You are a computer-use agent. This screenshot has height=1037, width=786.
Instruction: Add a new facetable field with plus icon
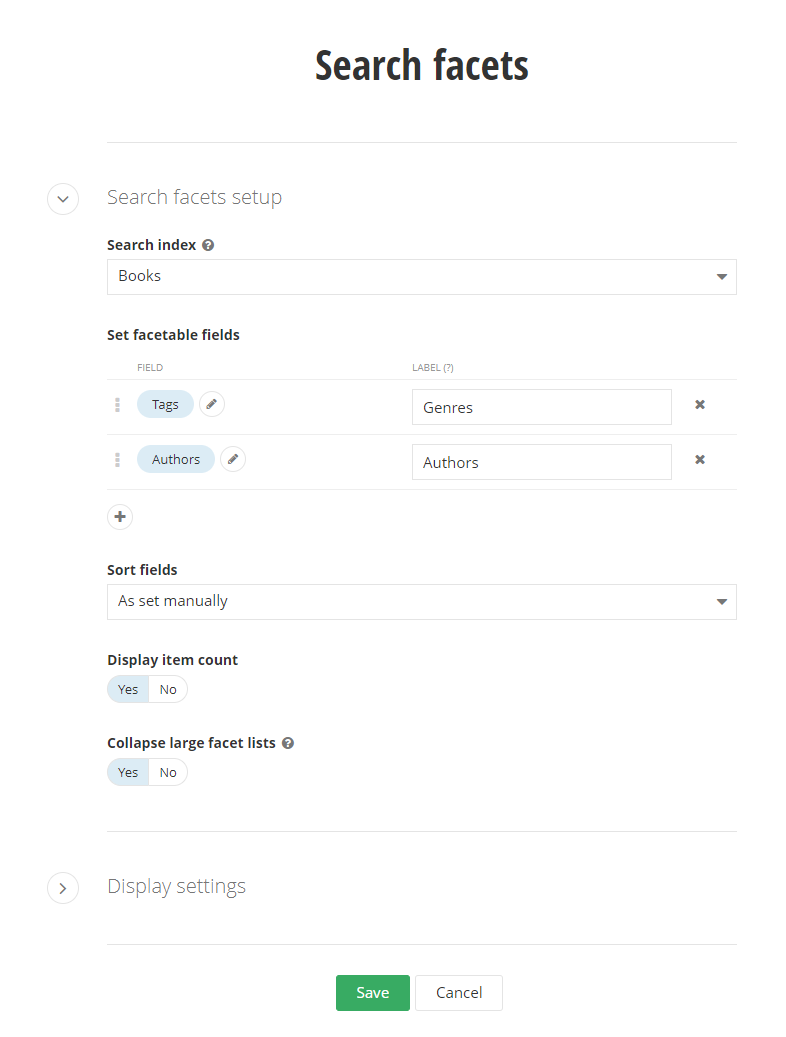120,517
